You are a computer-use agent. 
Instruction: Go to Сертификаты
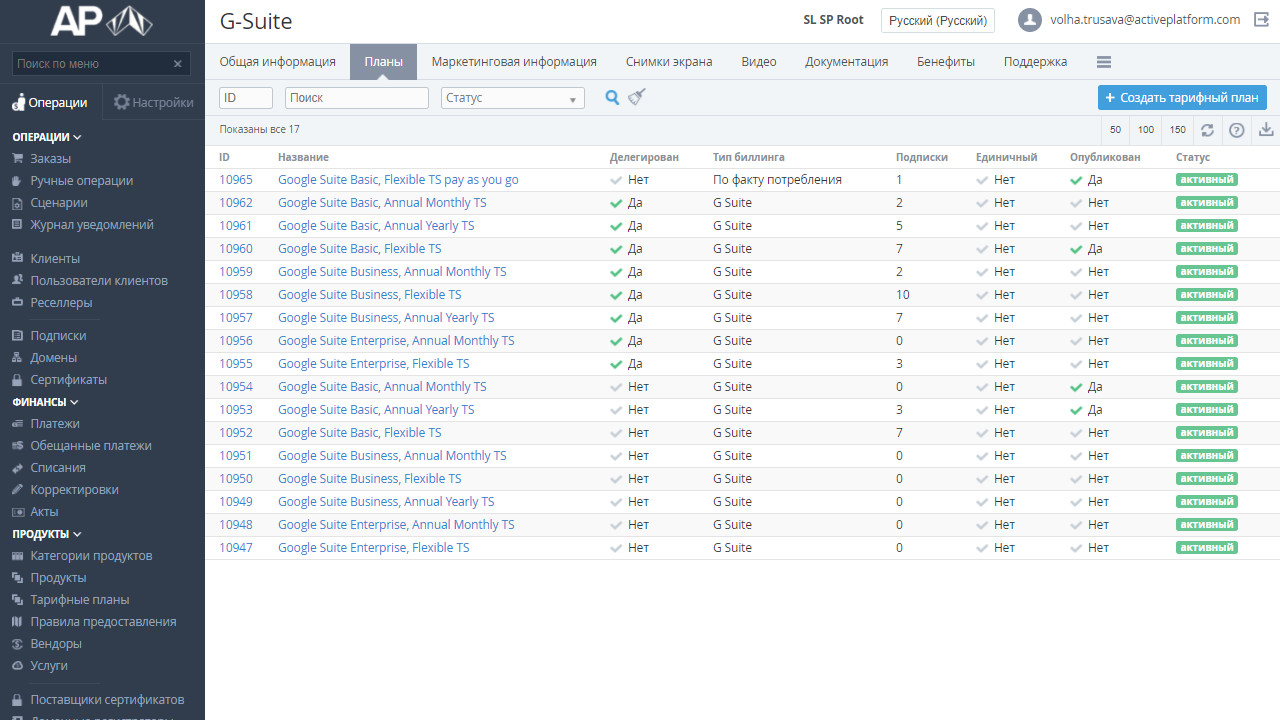pos(68,380)
